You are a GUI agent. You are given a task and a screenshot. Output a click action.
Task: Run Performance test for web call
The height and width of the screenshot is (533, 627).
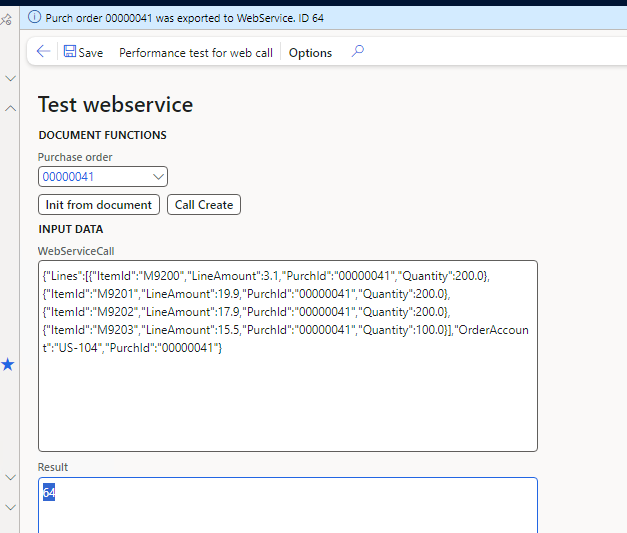tap(196, 53)
